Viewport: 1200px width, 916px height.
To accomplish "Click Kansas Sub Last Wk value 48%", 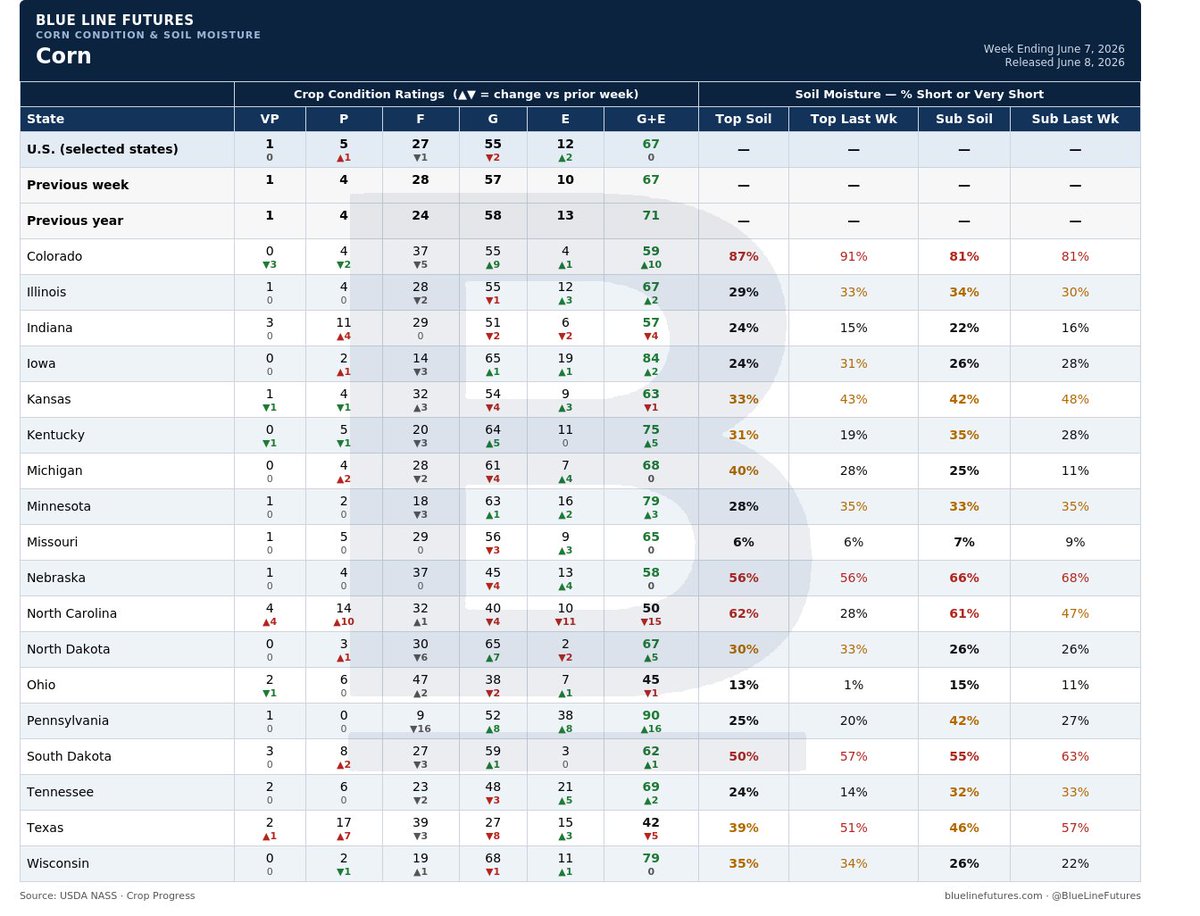I will [x=1075, y=399].
